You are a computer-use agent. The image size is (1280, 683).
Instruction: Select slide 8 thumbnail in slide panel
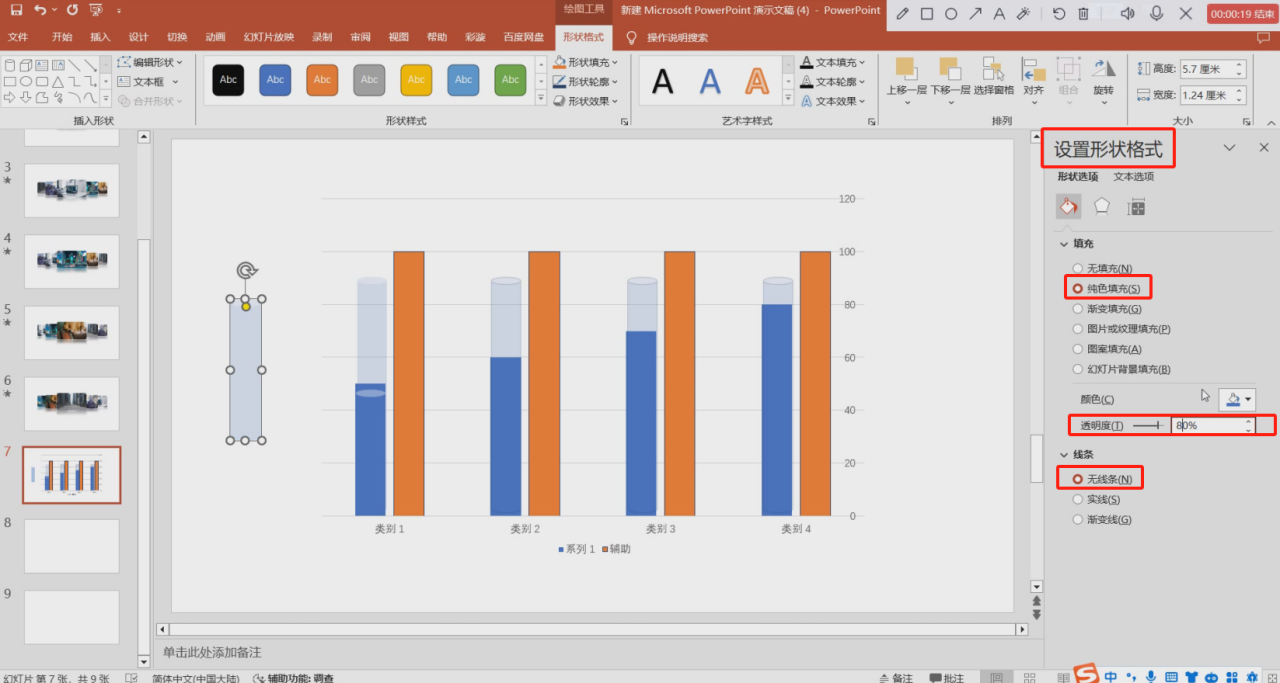click(71, 545)
